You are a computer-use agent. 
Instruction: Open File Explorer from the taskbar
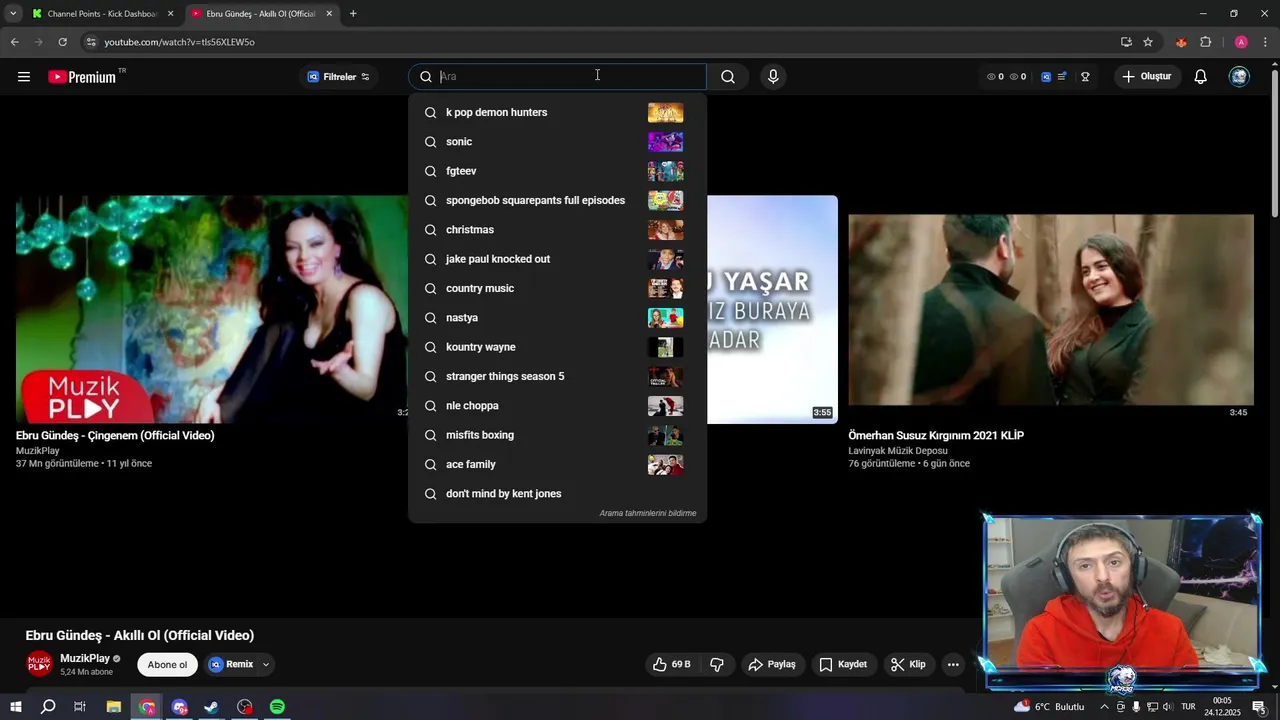[114, 707]
